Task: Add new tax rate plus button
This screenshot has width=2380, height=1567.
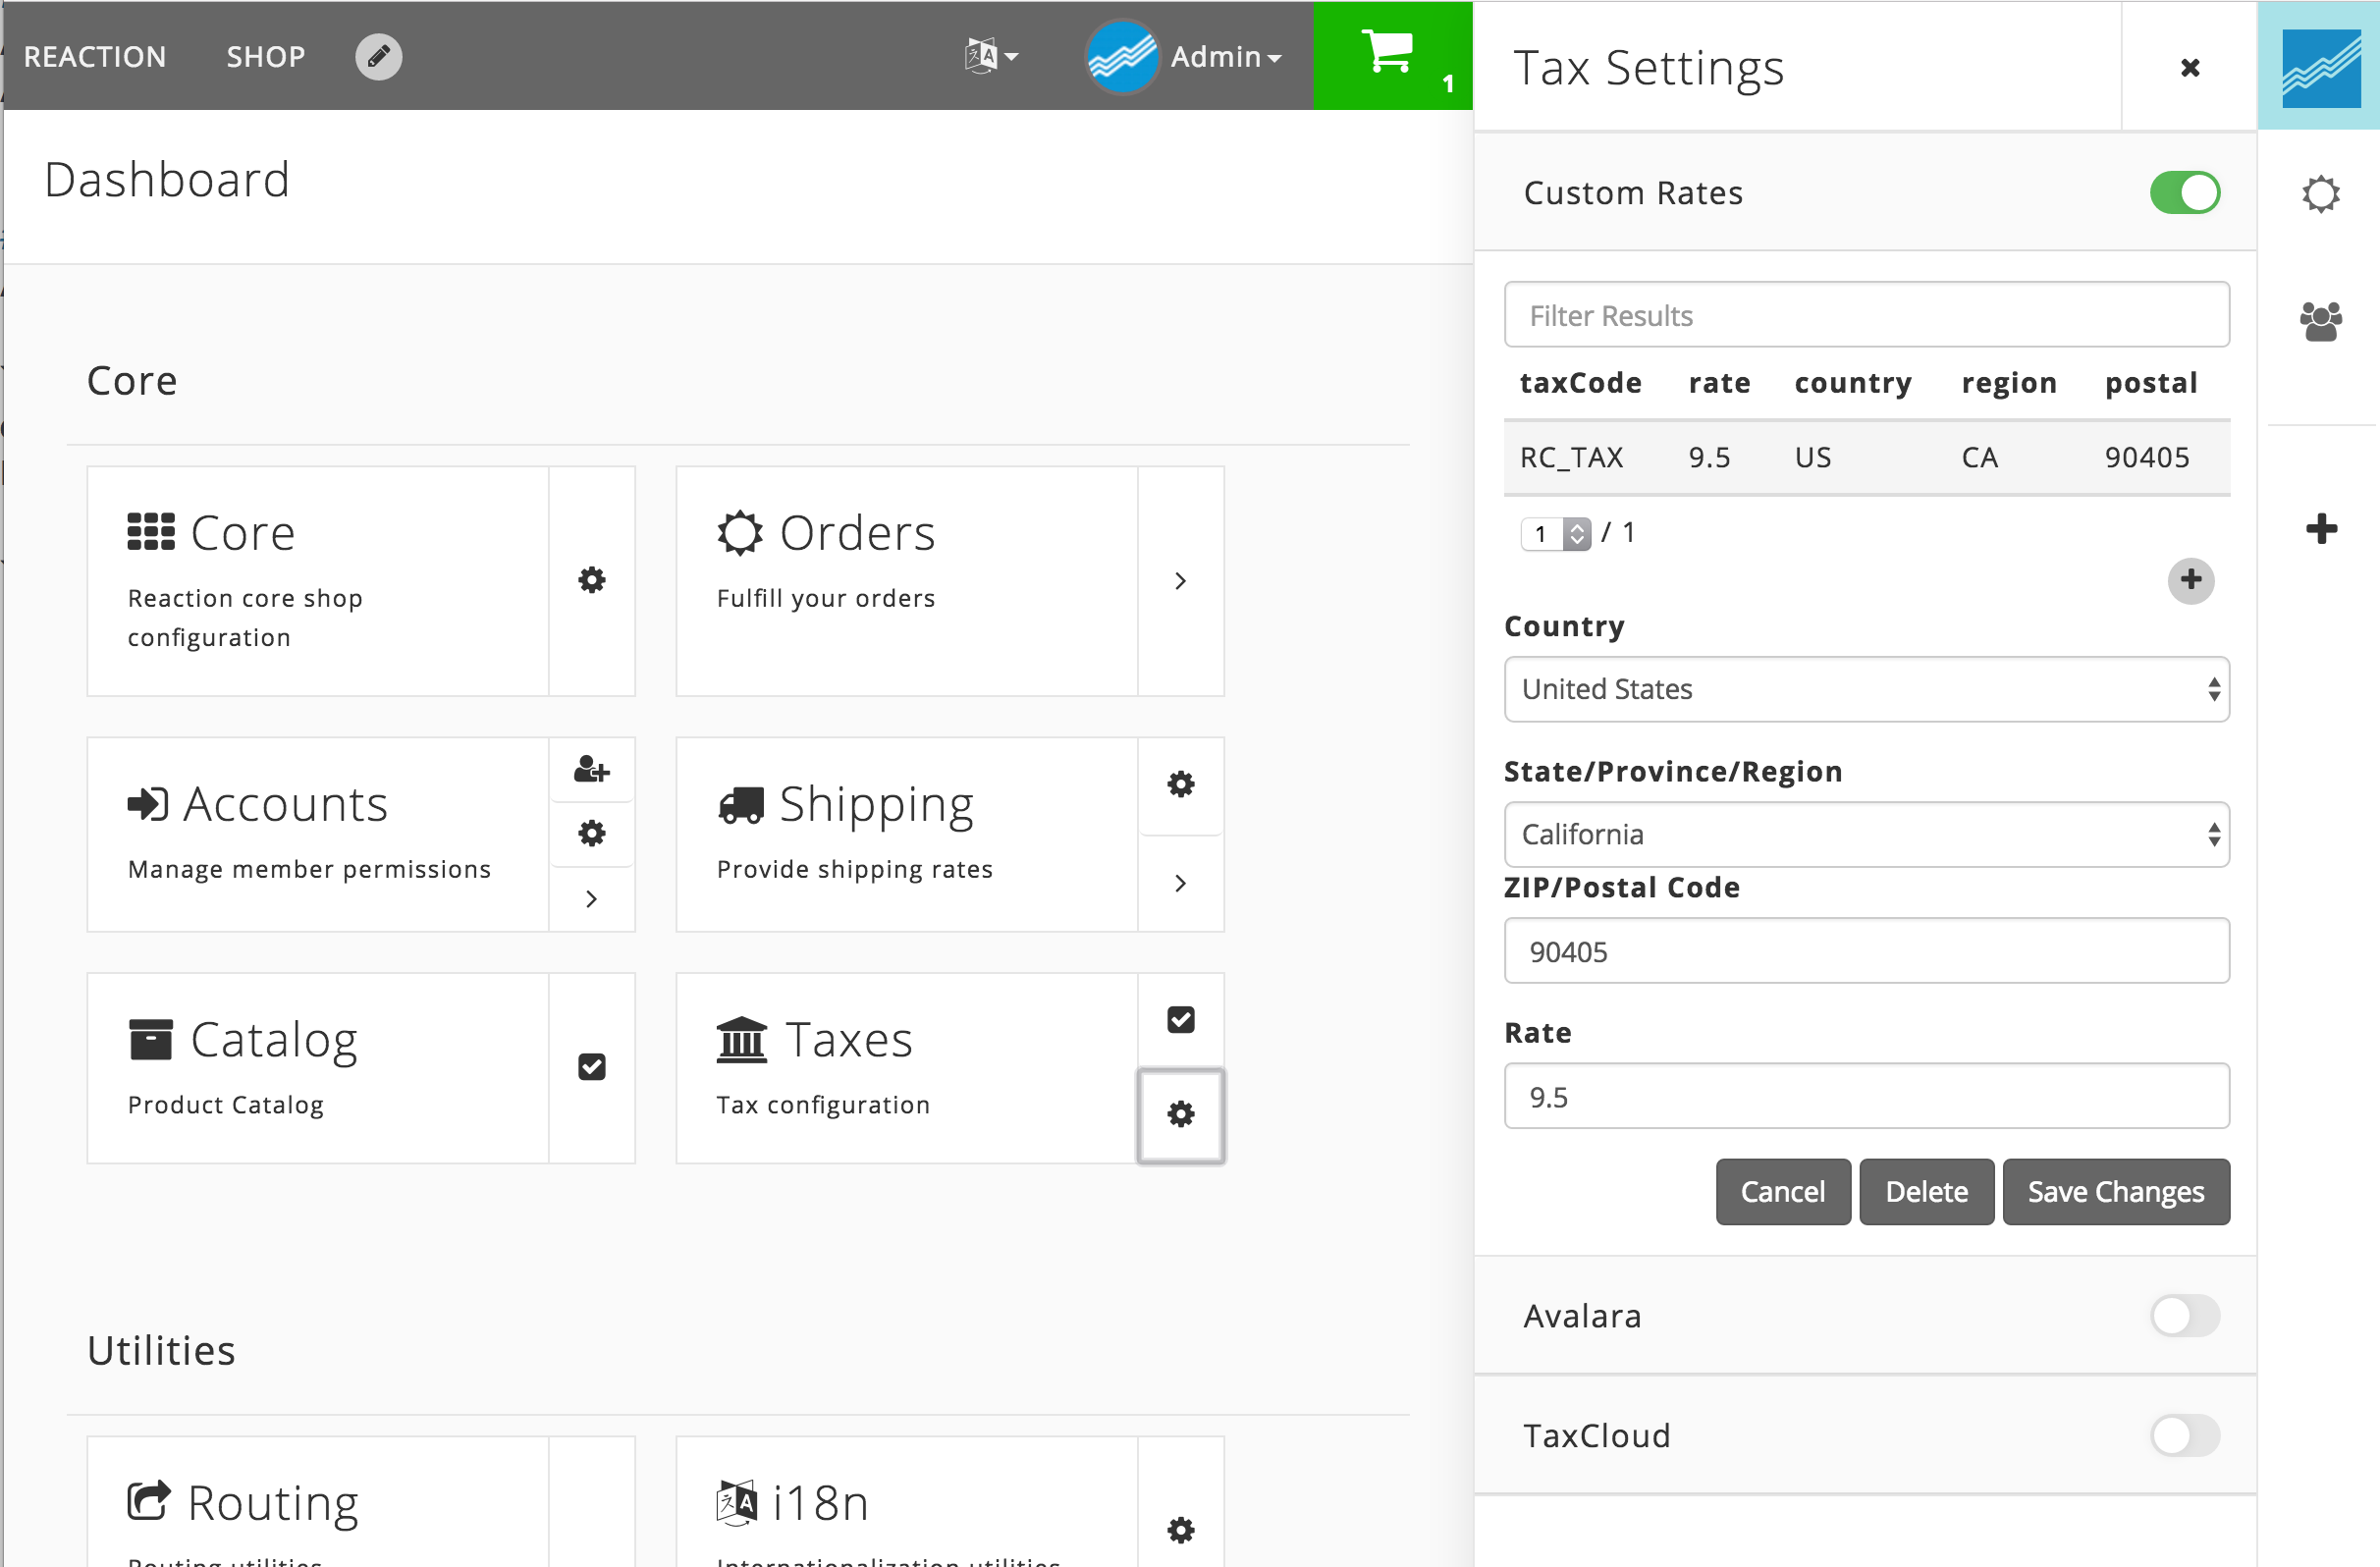Action: pyautogui.click(x=2190, y=580)
